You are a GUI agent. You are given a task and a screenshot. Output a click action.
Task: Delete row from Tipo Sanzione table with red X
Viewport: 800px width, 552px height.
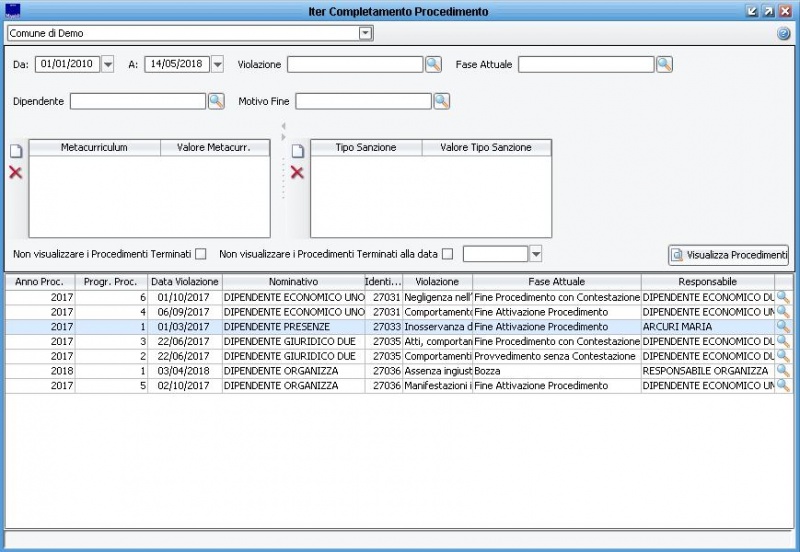[297, 172]
